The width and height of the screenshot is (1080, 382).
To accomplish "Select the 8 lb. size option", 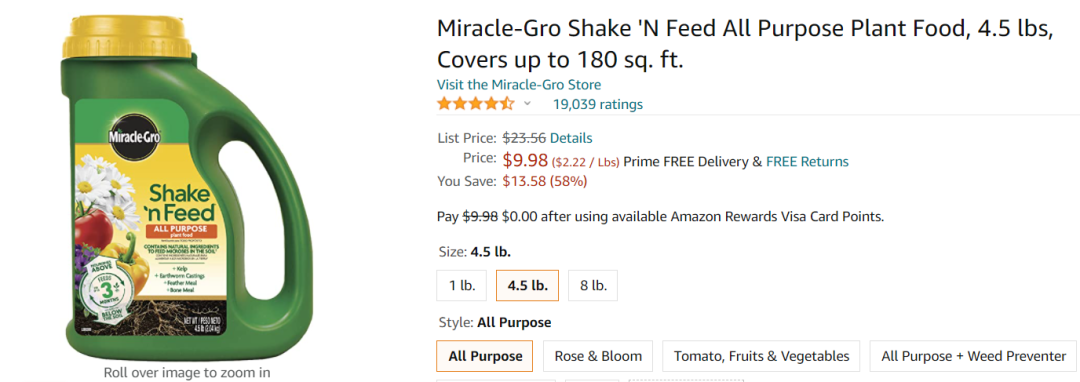I will (593, 286).
